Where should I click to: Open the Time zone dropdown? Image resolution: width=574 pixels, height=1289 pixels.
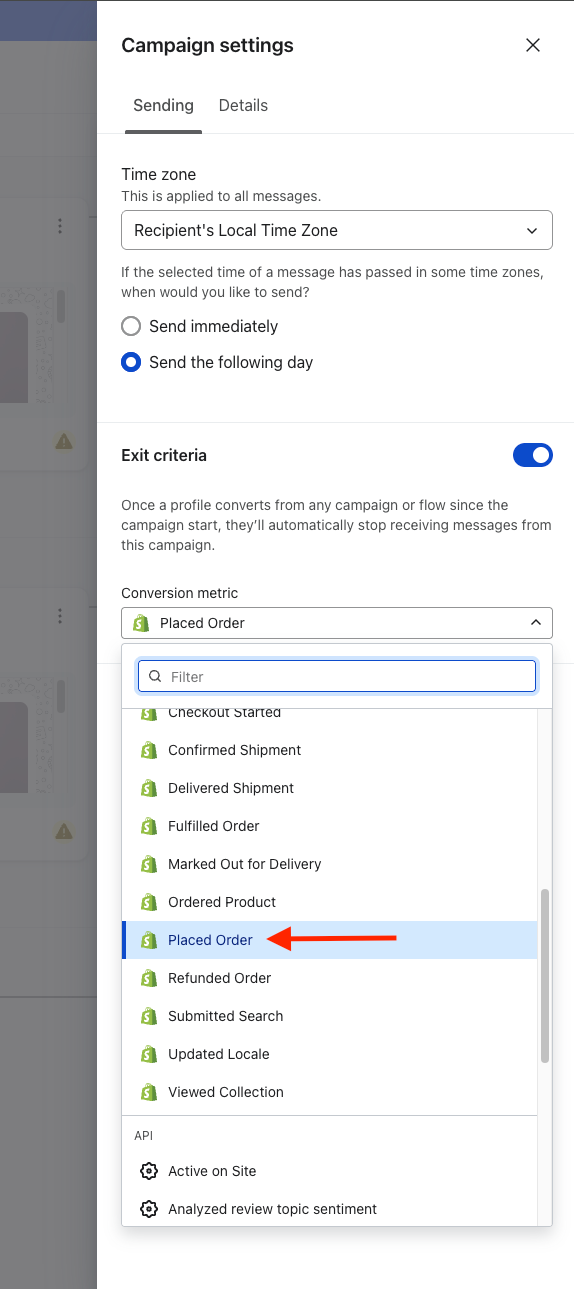click(x=337, y=230)
